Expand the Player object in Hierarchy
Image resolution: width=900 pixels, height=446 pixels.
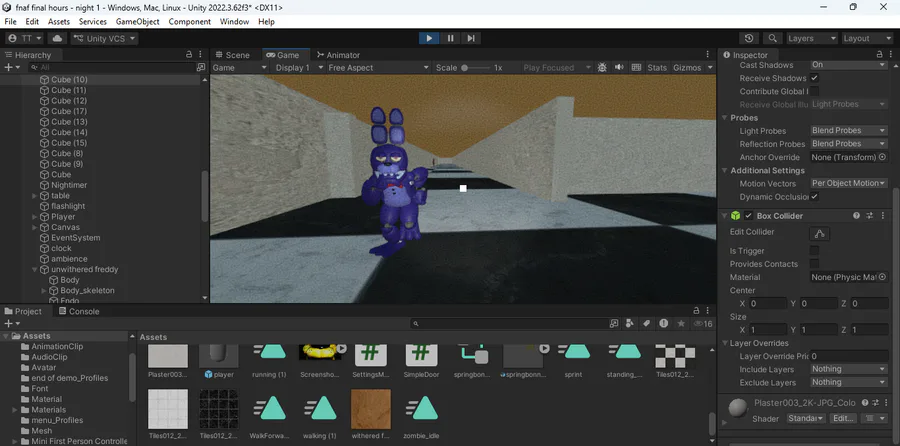34,217
